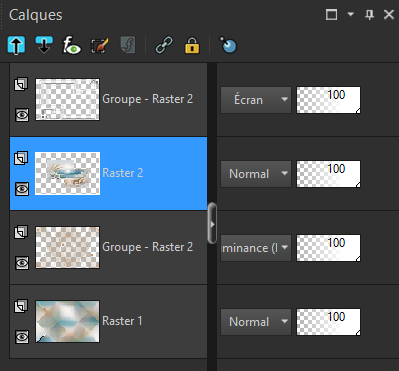Click the blue highlight-on-hover icon

[x=228, y=45]
